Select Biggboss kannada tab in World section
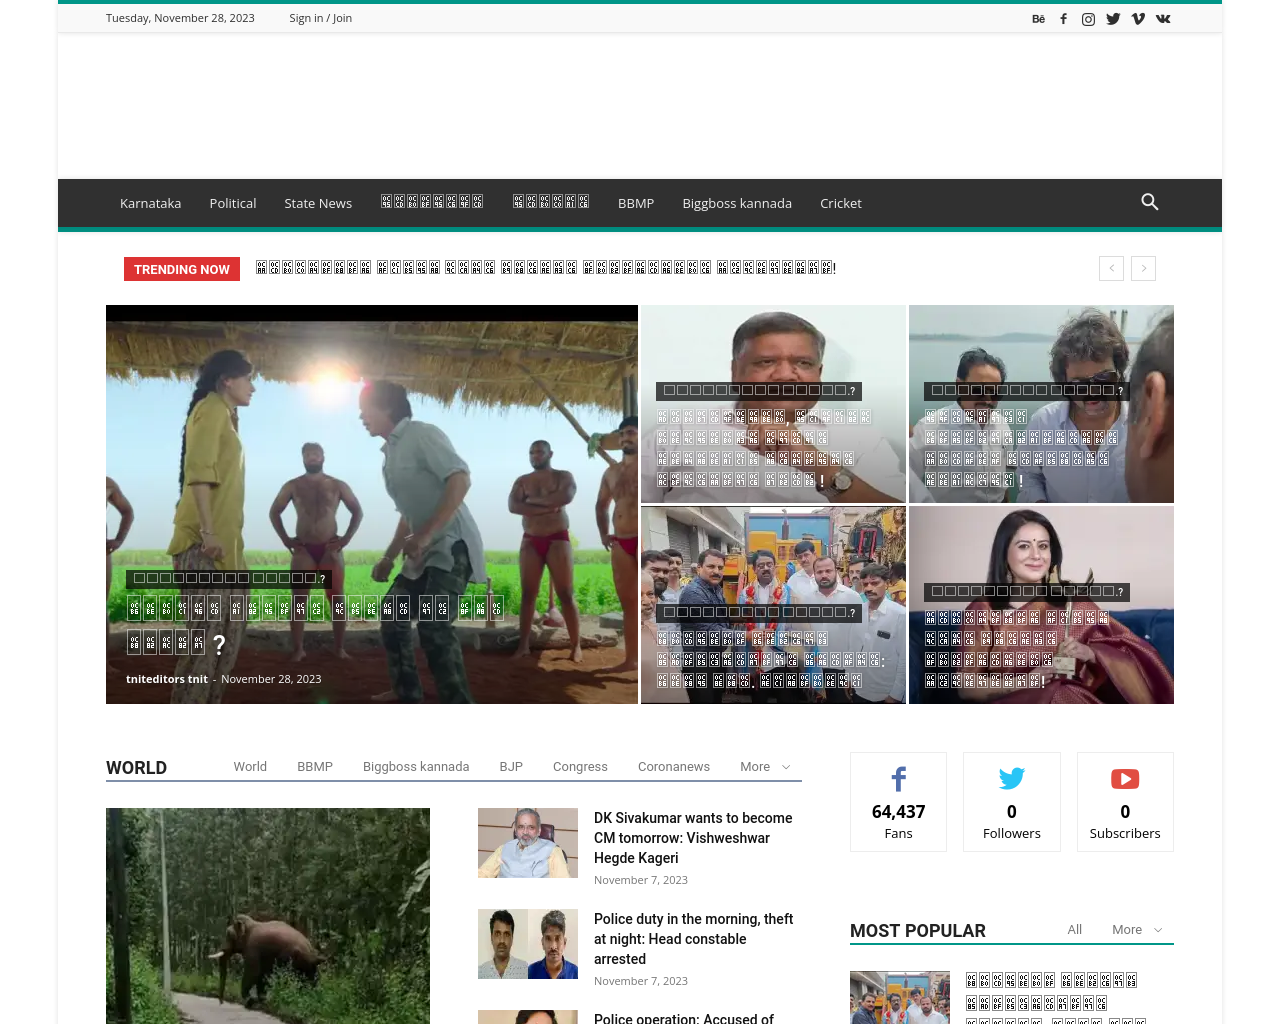This screenshot has height=1024, width=1280. (x=416, y=767)
